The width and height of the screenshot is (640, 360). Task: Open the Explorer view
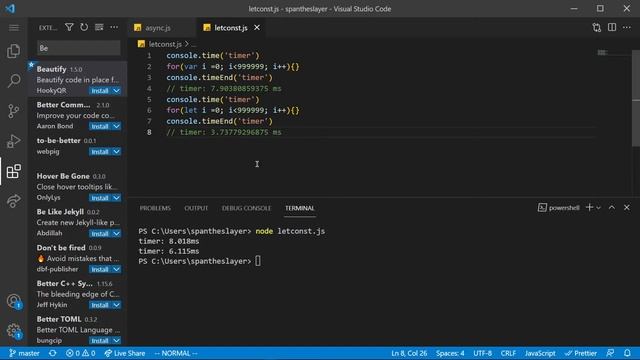click(13, 51)
